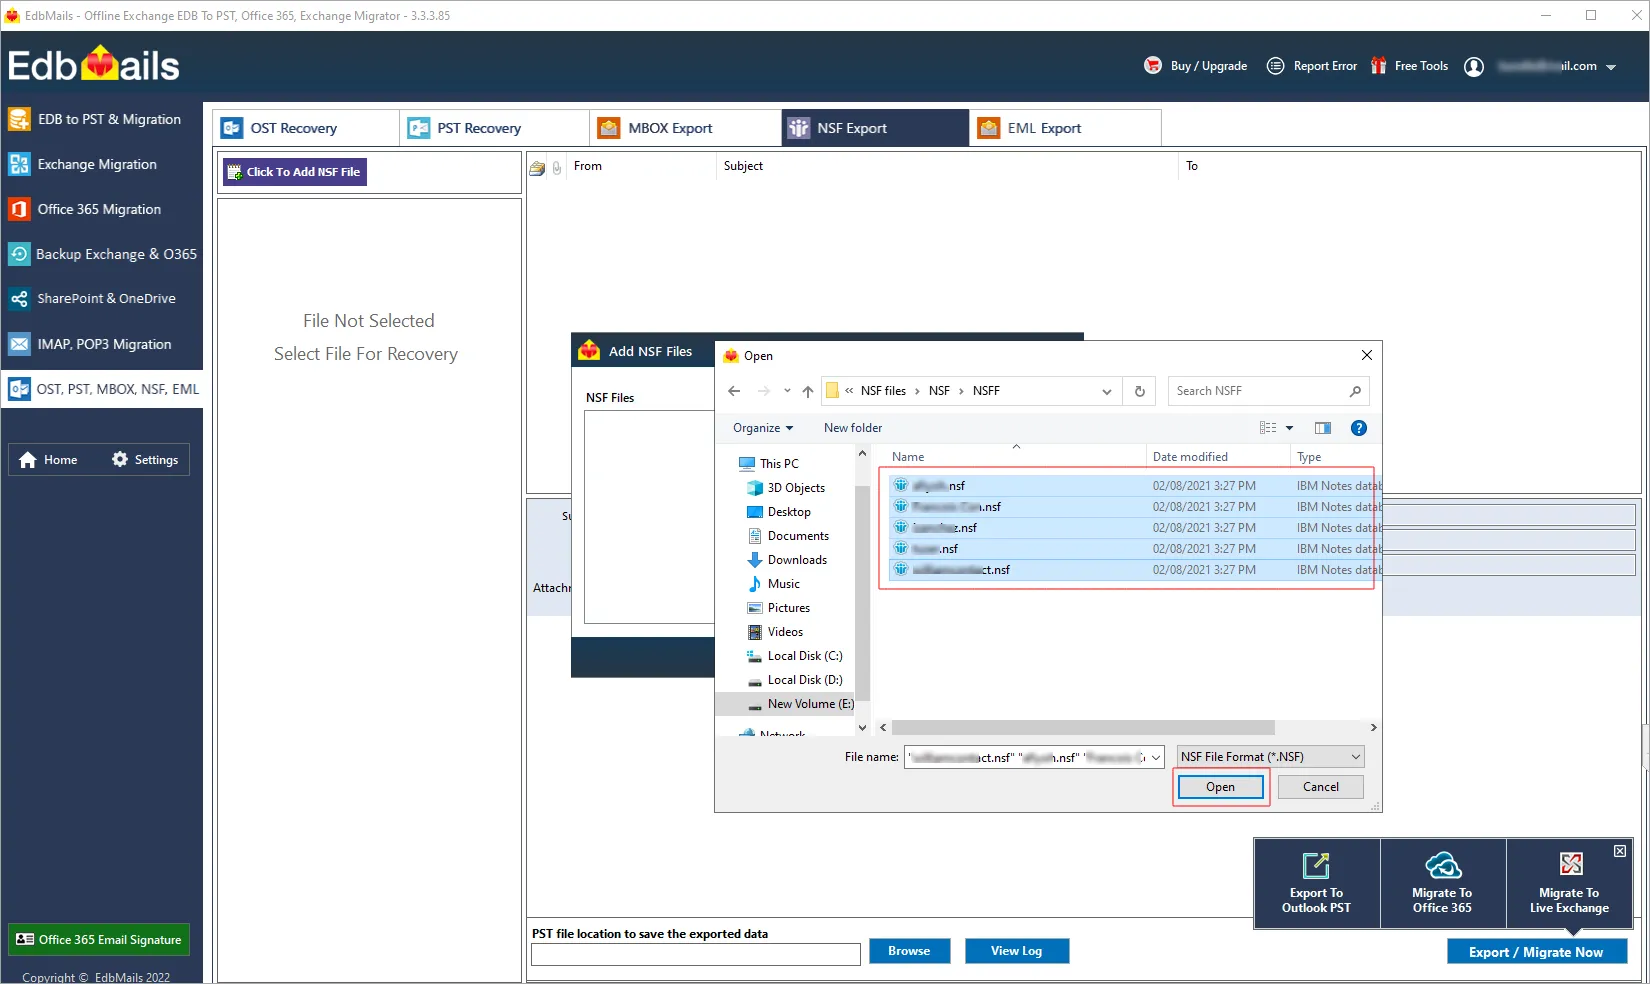
Task: Open the Free Tools gift menu
Action: point(1409,66)
